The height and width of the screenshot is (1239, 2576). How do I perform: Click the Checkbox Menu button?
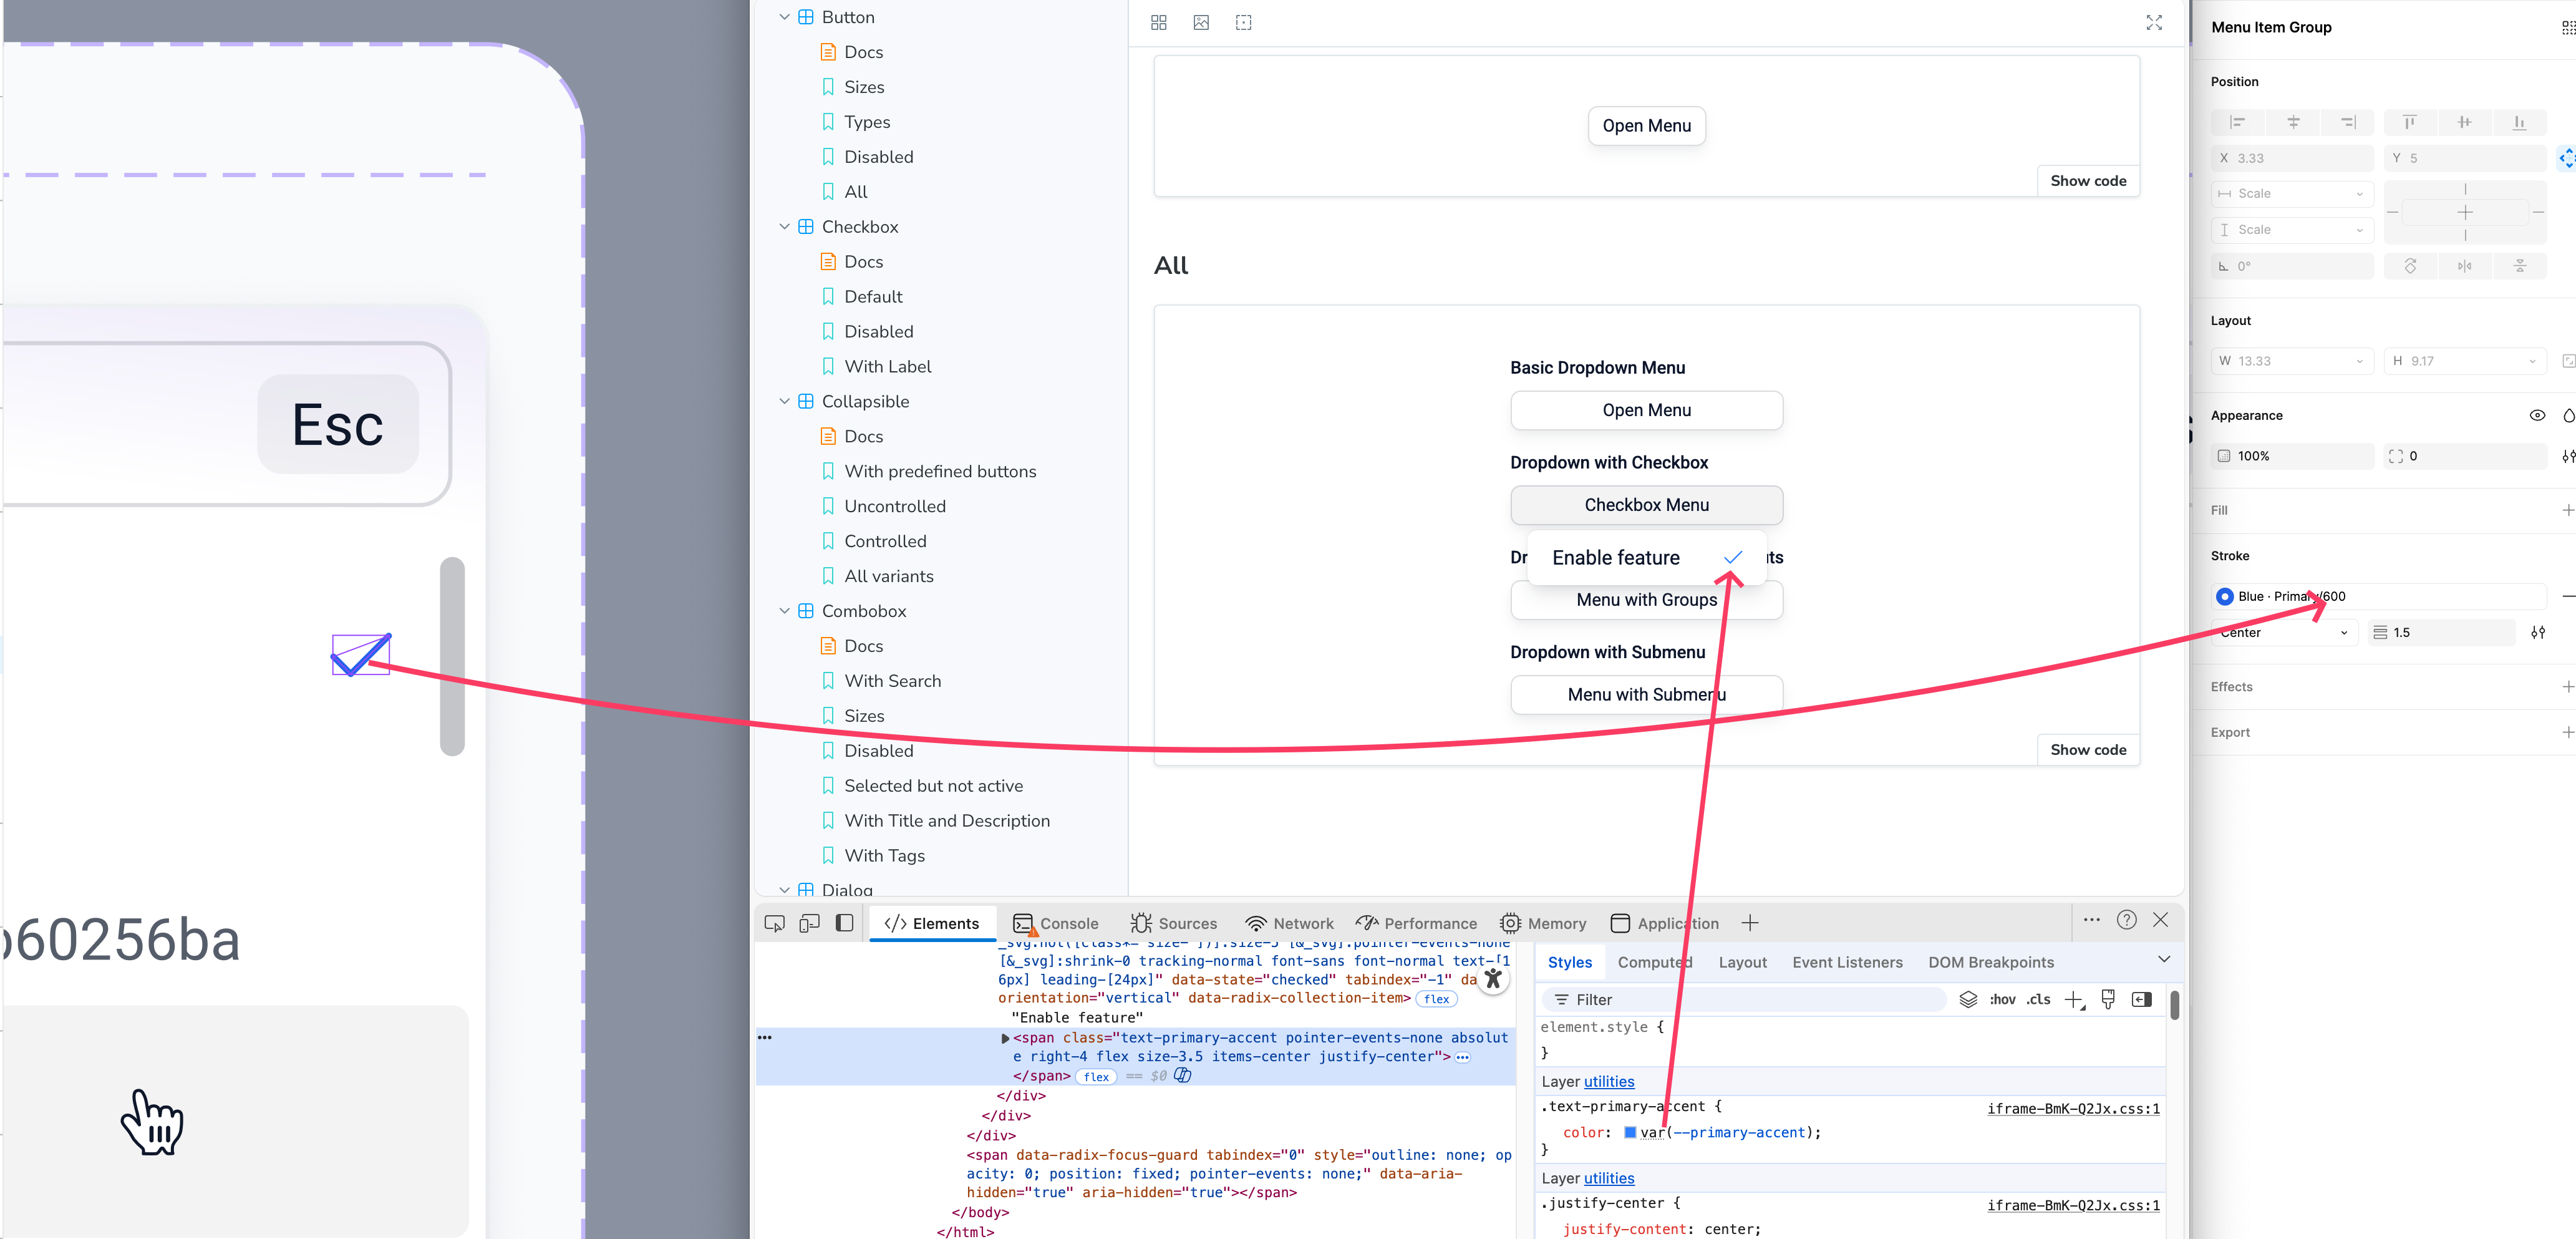click(1646, 505)
